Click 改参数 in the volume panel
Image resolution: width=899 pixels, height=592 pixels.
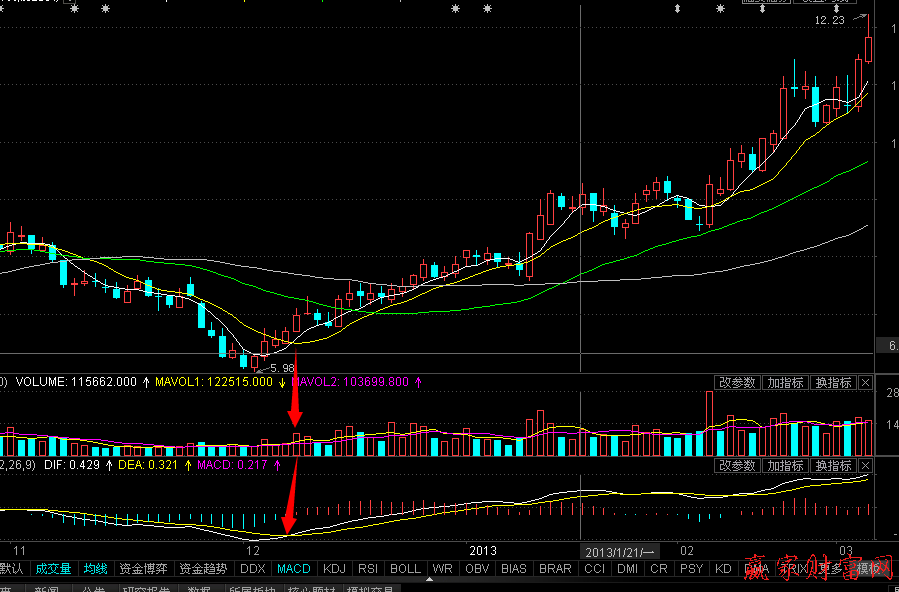click(737, 383)
